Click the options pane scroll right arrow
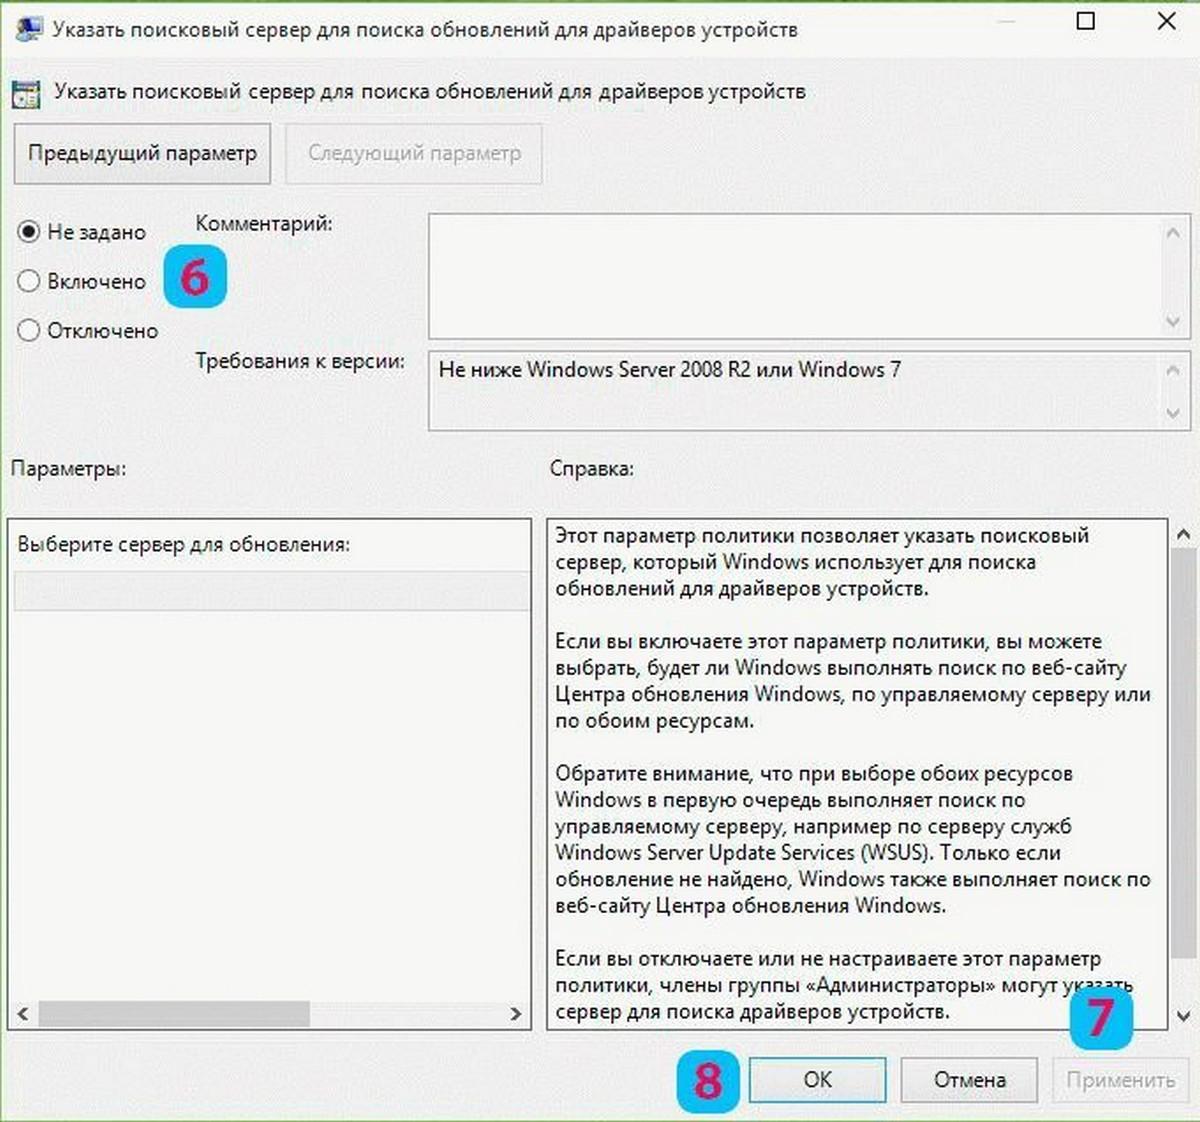 (516, 1014)
